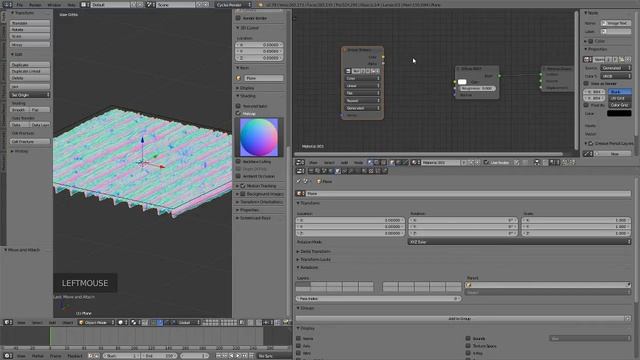Open the Modifiers properties tab icon
Viewport: 640px width, 360px height.
351,171
